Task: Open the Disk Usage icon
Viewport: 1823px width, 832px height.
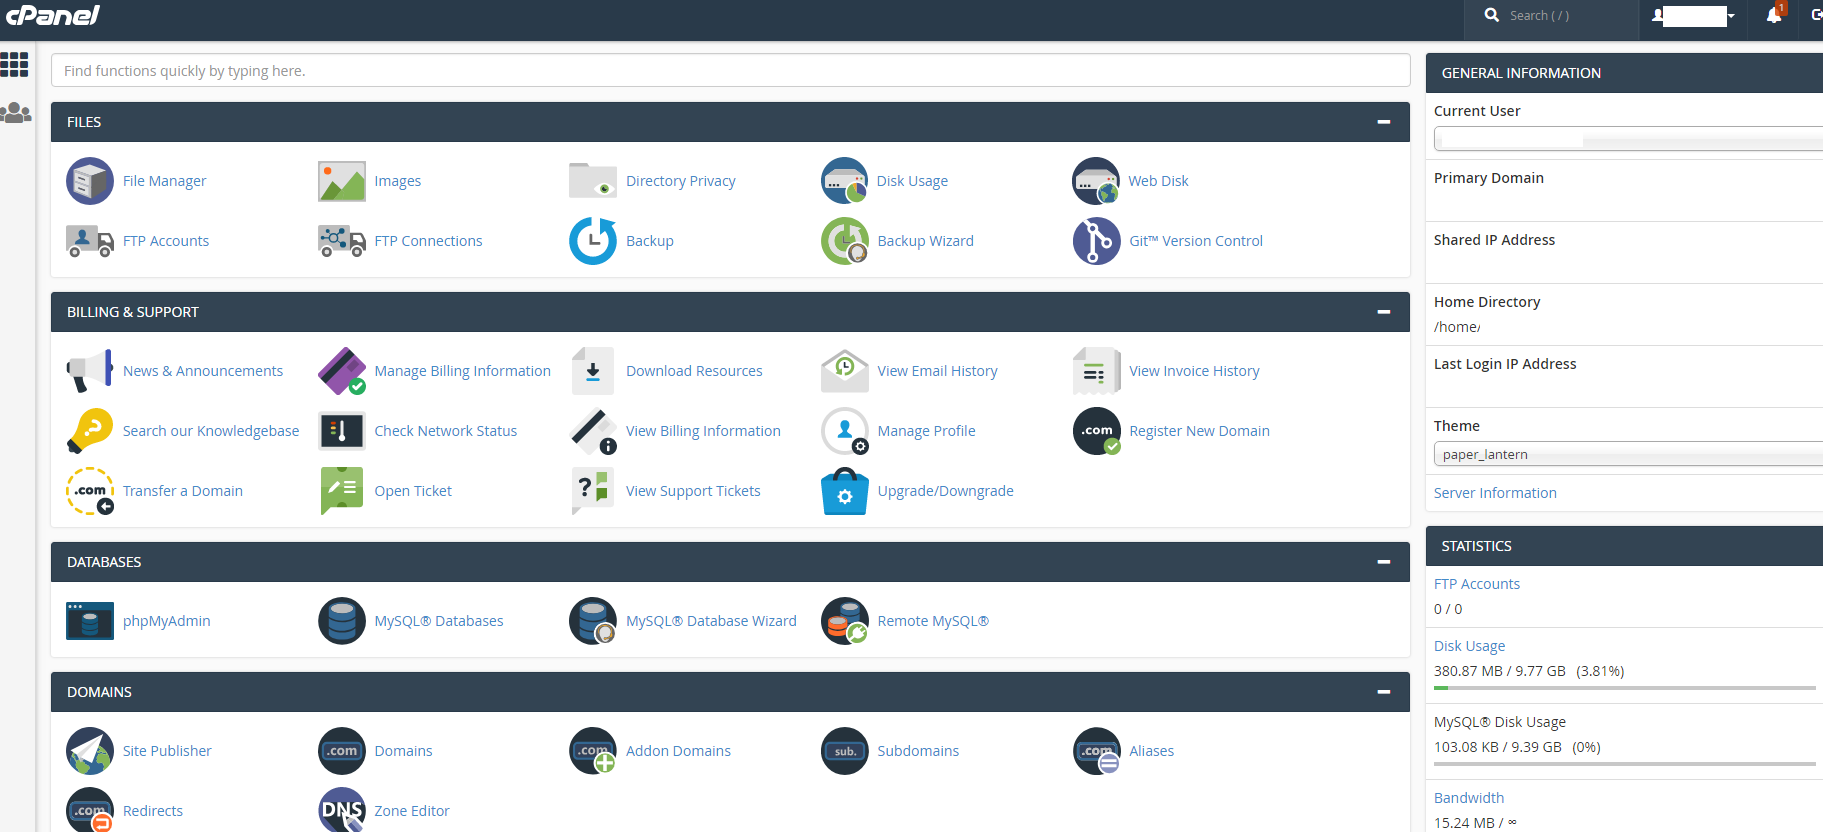Action: point(845,181)
